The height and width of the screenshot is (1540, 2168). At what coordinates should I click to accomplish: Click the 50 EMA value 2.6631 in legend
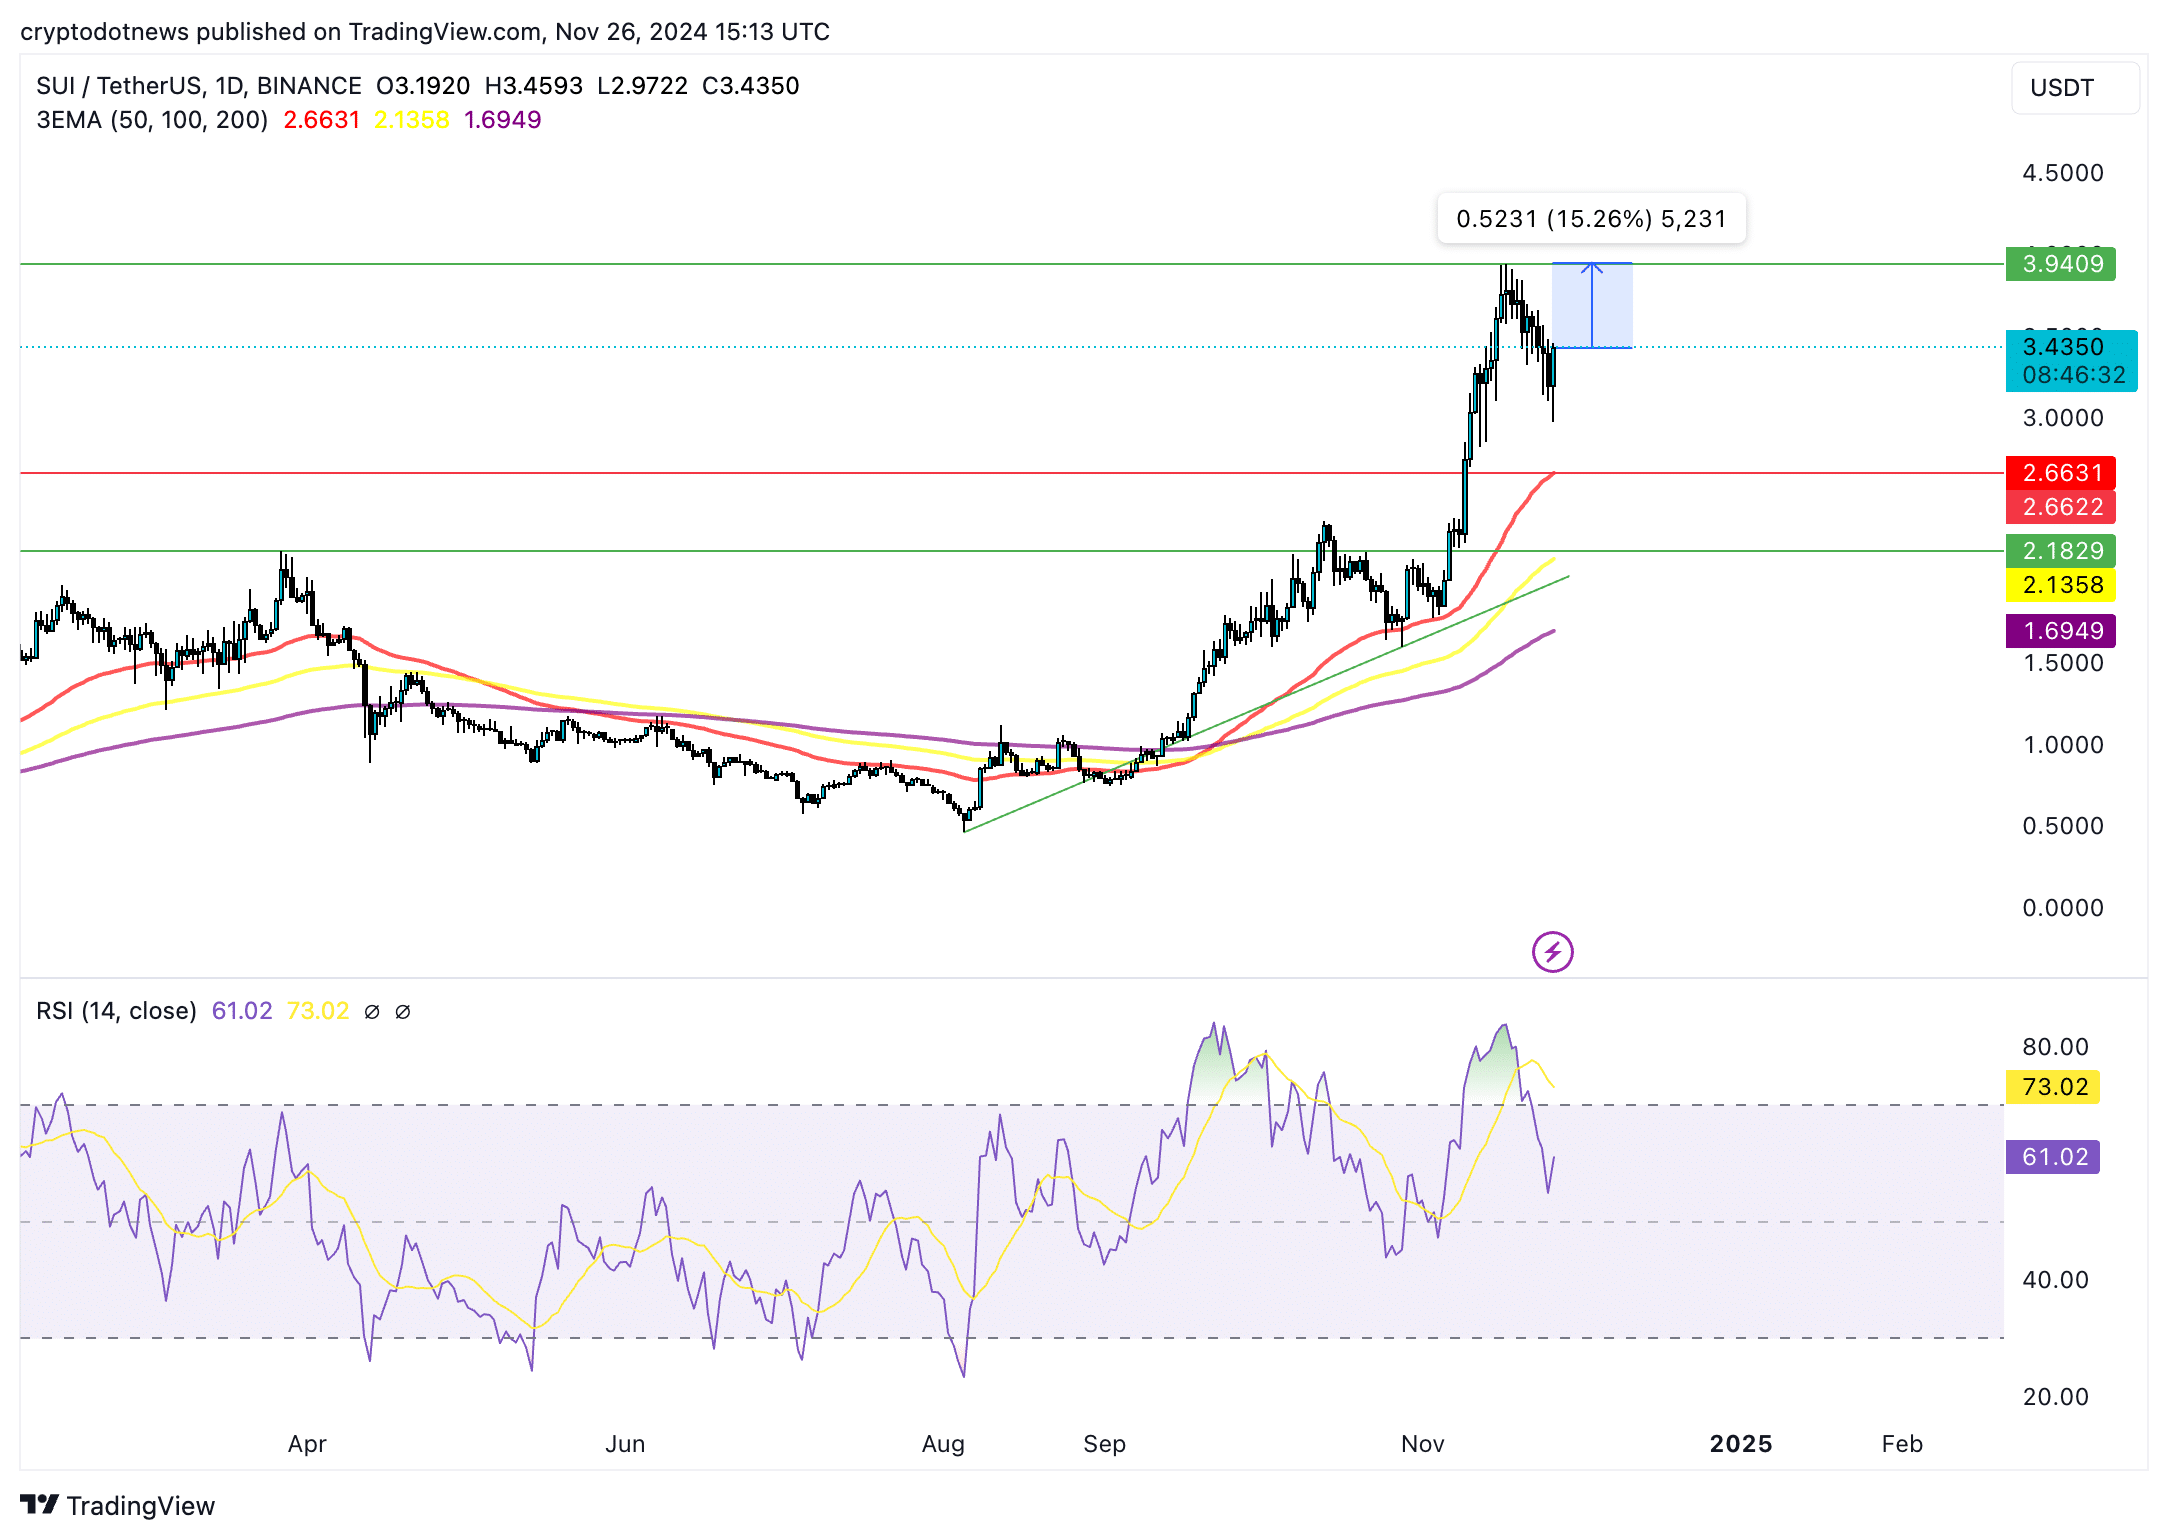point(321,120)
